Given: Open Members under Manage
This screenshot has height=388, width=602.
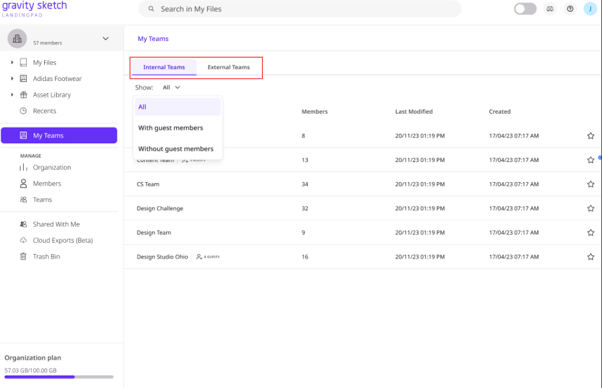Looking at the screenshot, I should coord(47,183).
